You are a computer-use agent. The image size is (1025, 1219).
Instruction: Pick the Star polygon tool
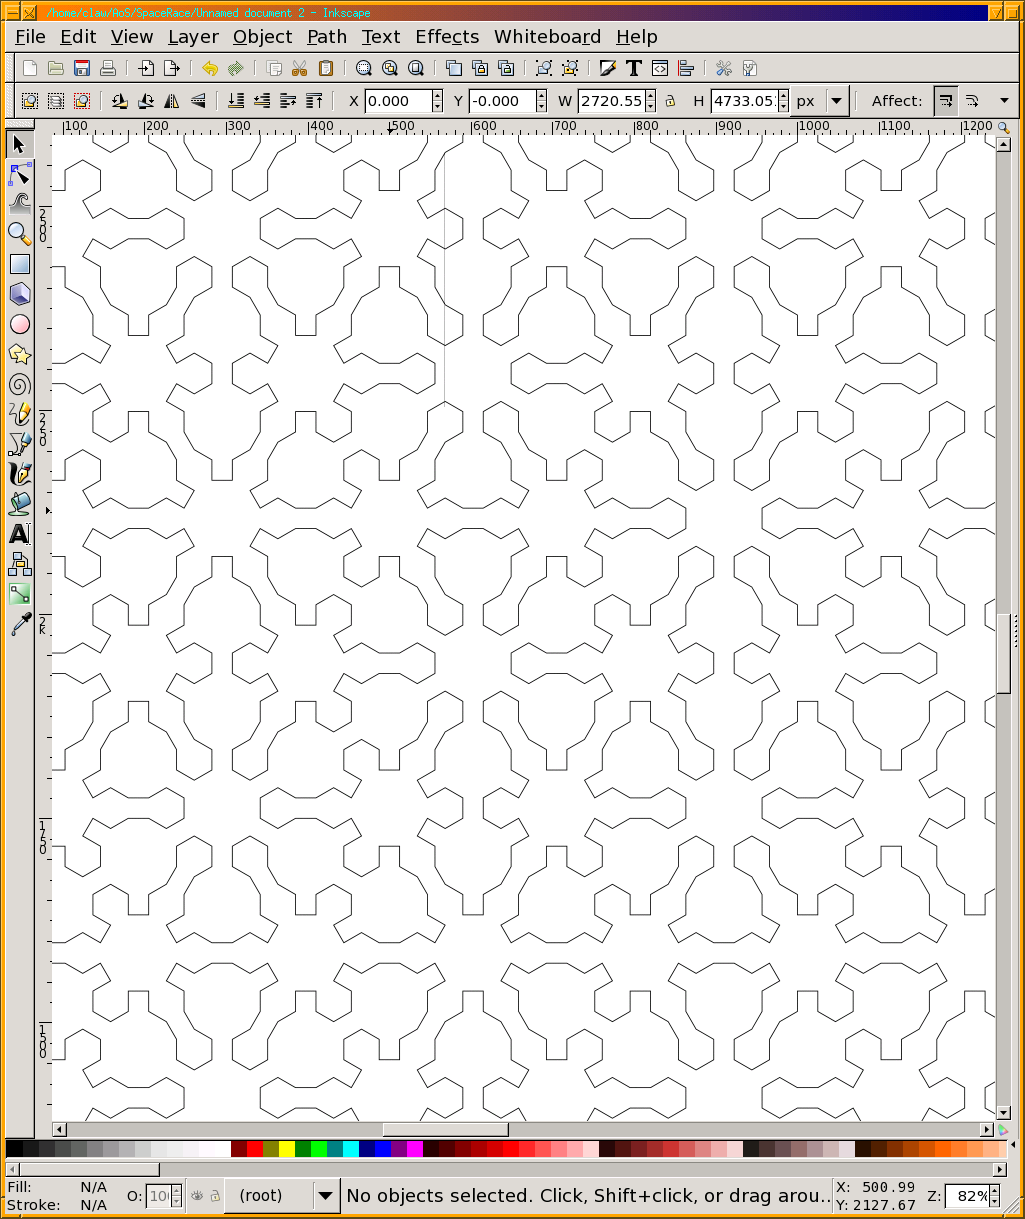19,354
